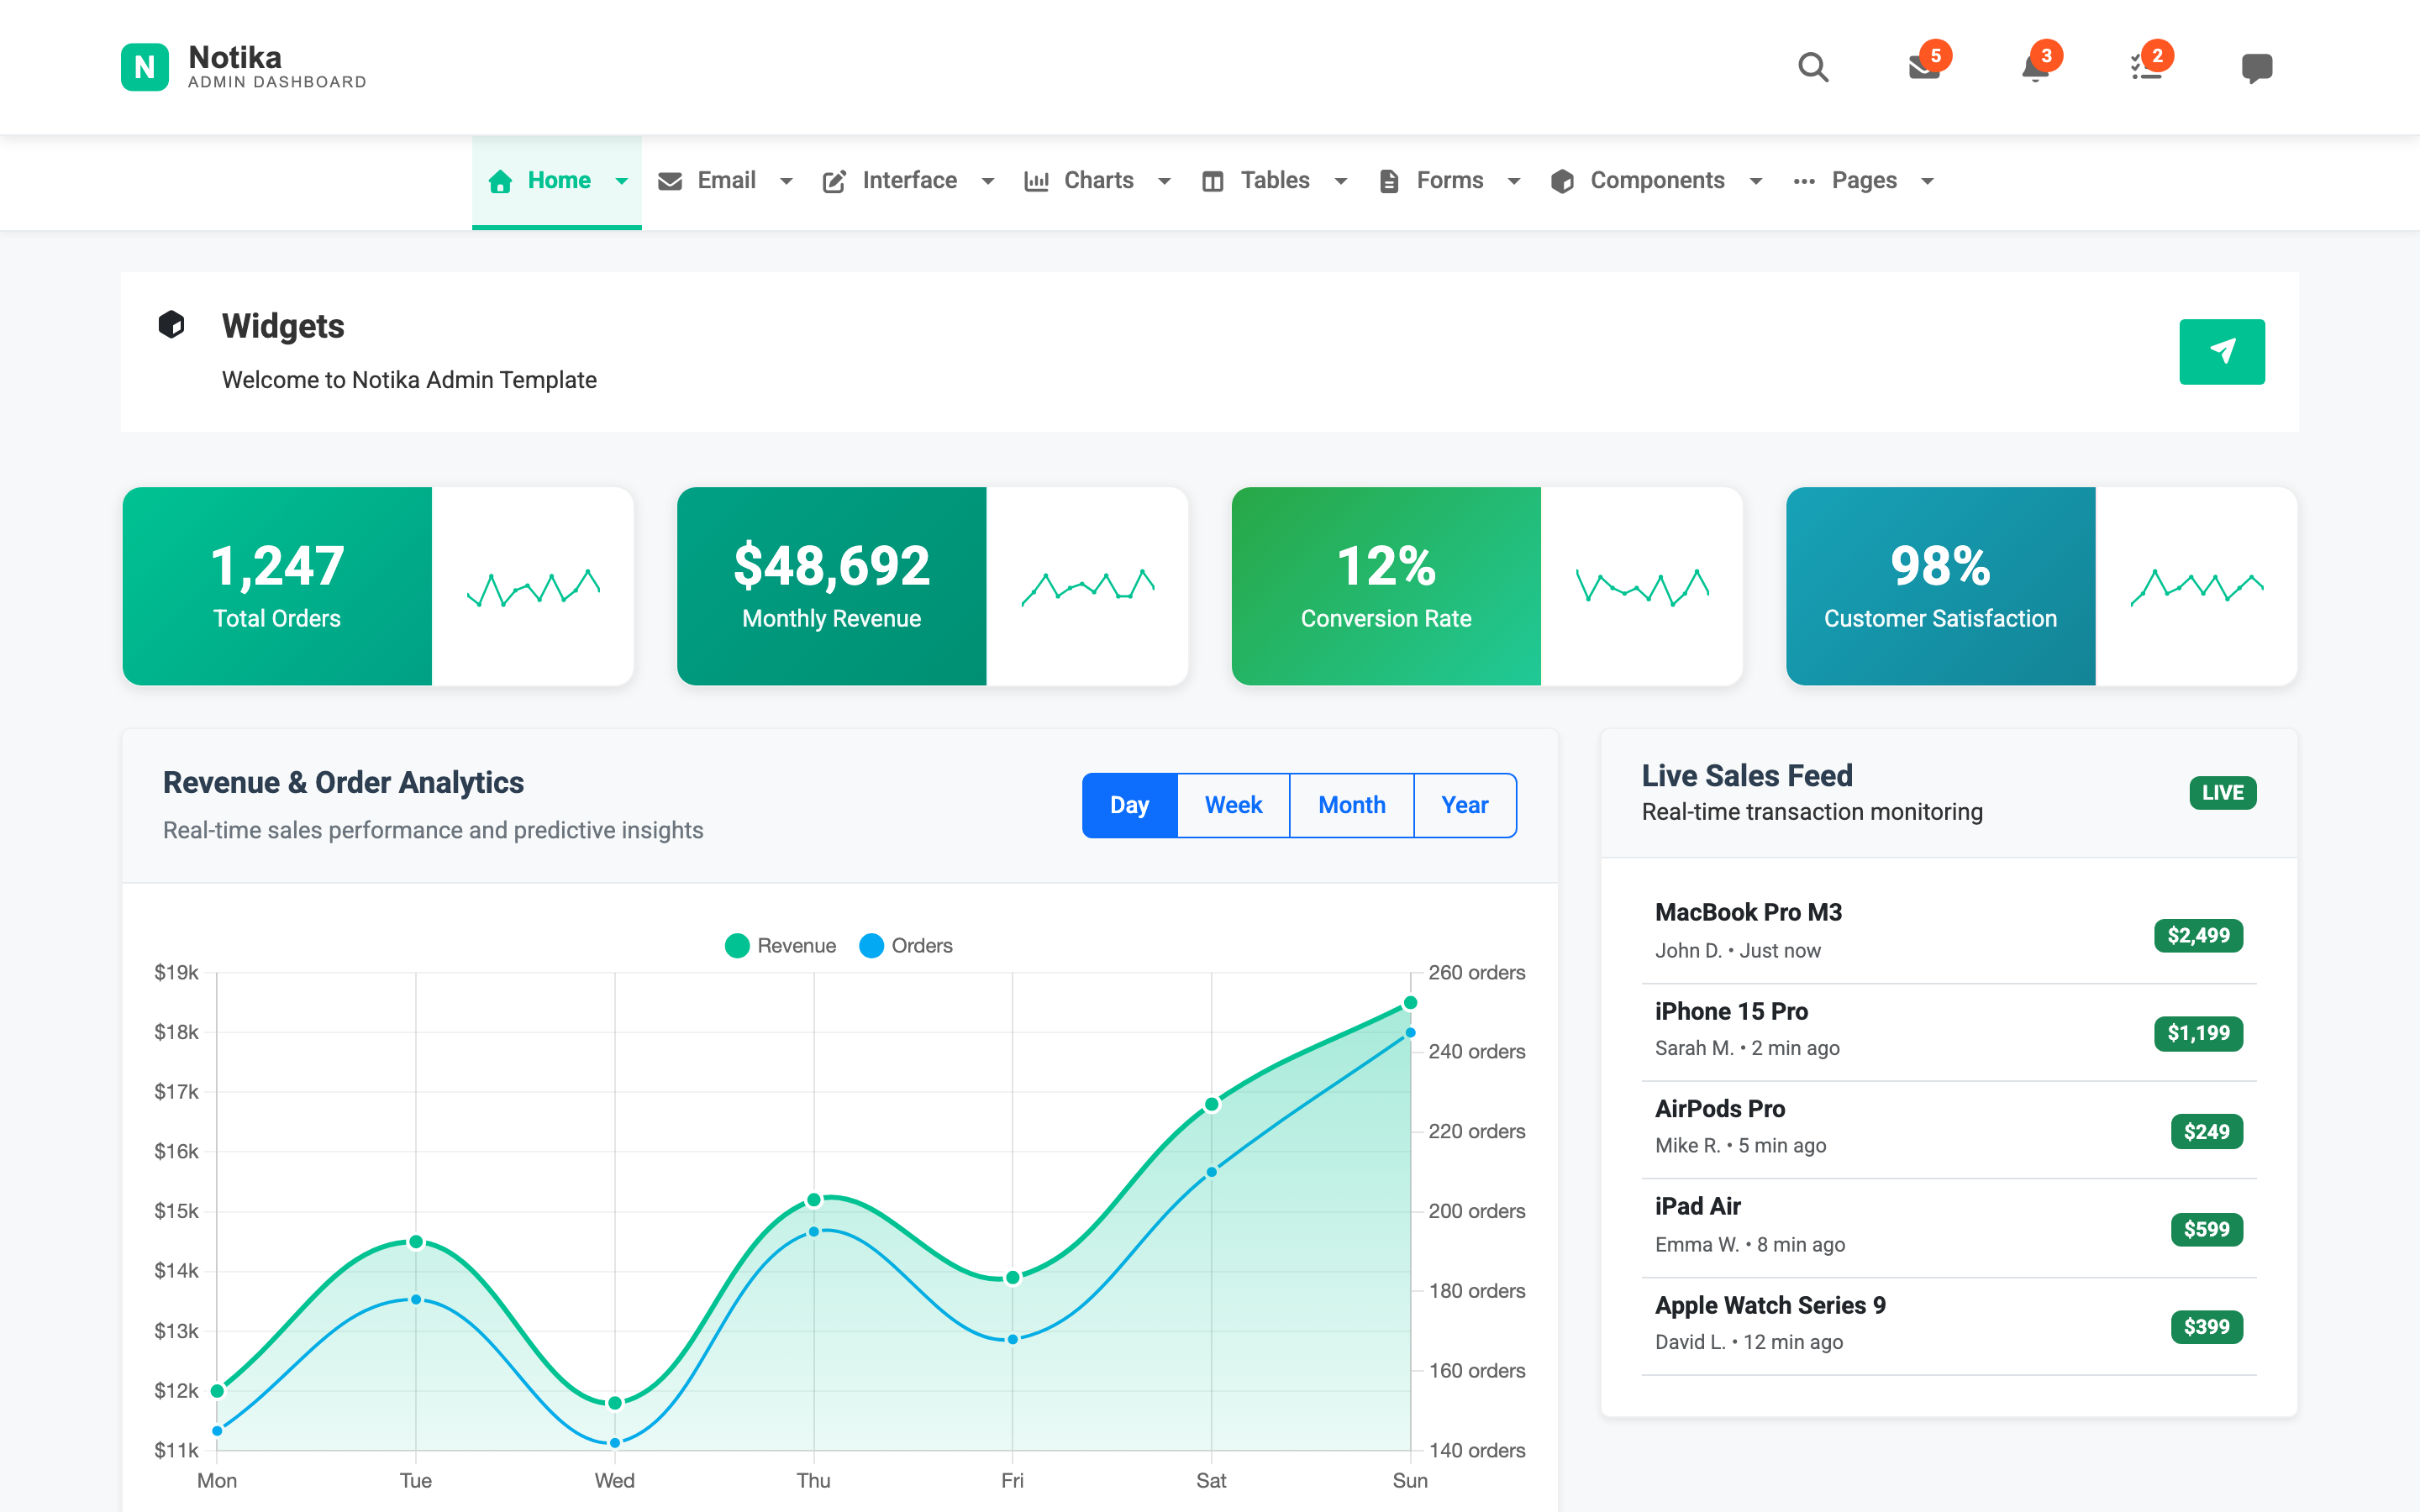Expand the Charts dropdown arrow
This screenshot has height=1512, width=2420.
(1164, 181)
